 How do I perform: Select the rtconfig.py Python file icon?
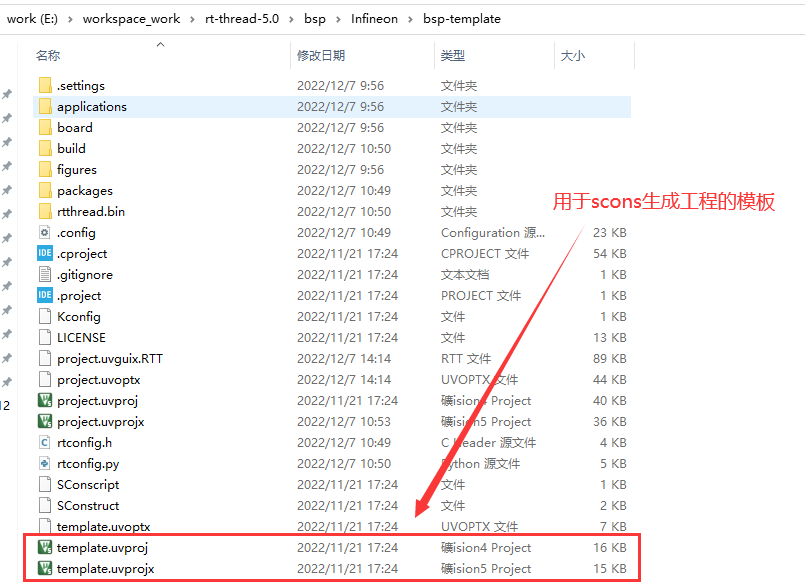(x=44, y=464)
